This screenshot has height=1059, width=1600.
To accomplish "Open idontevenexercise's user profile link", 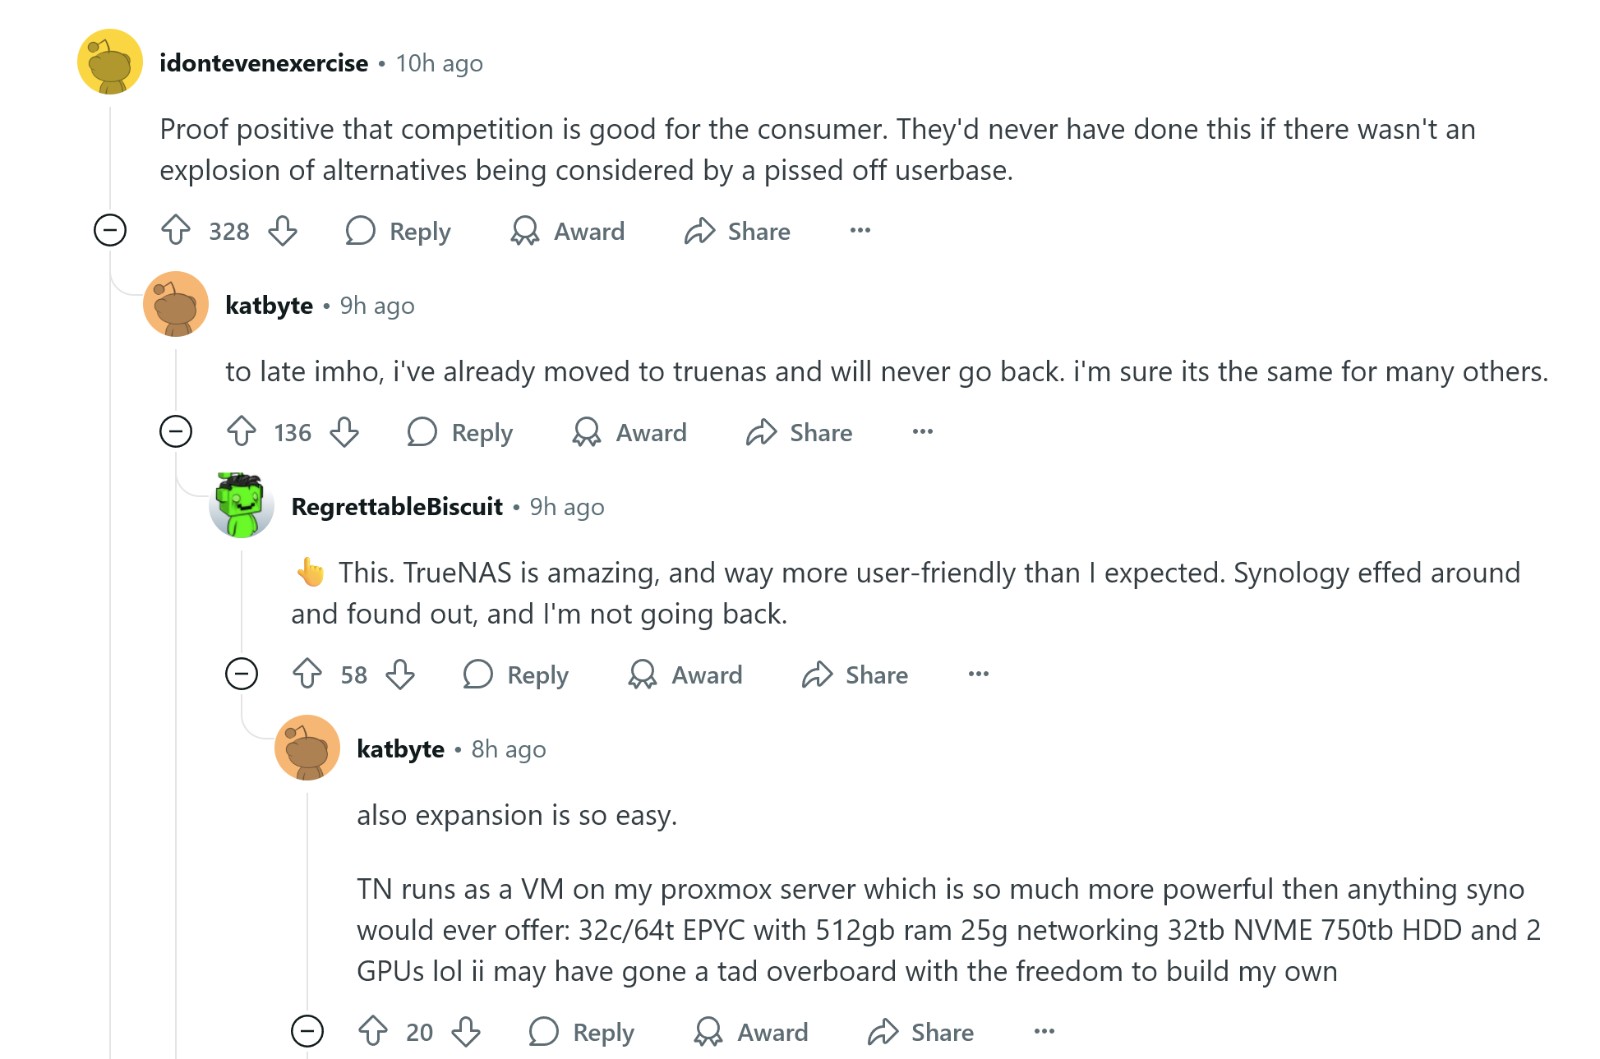I will coord(263,63).
